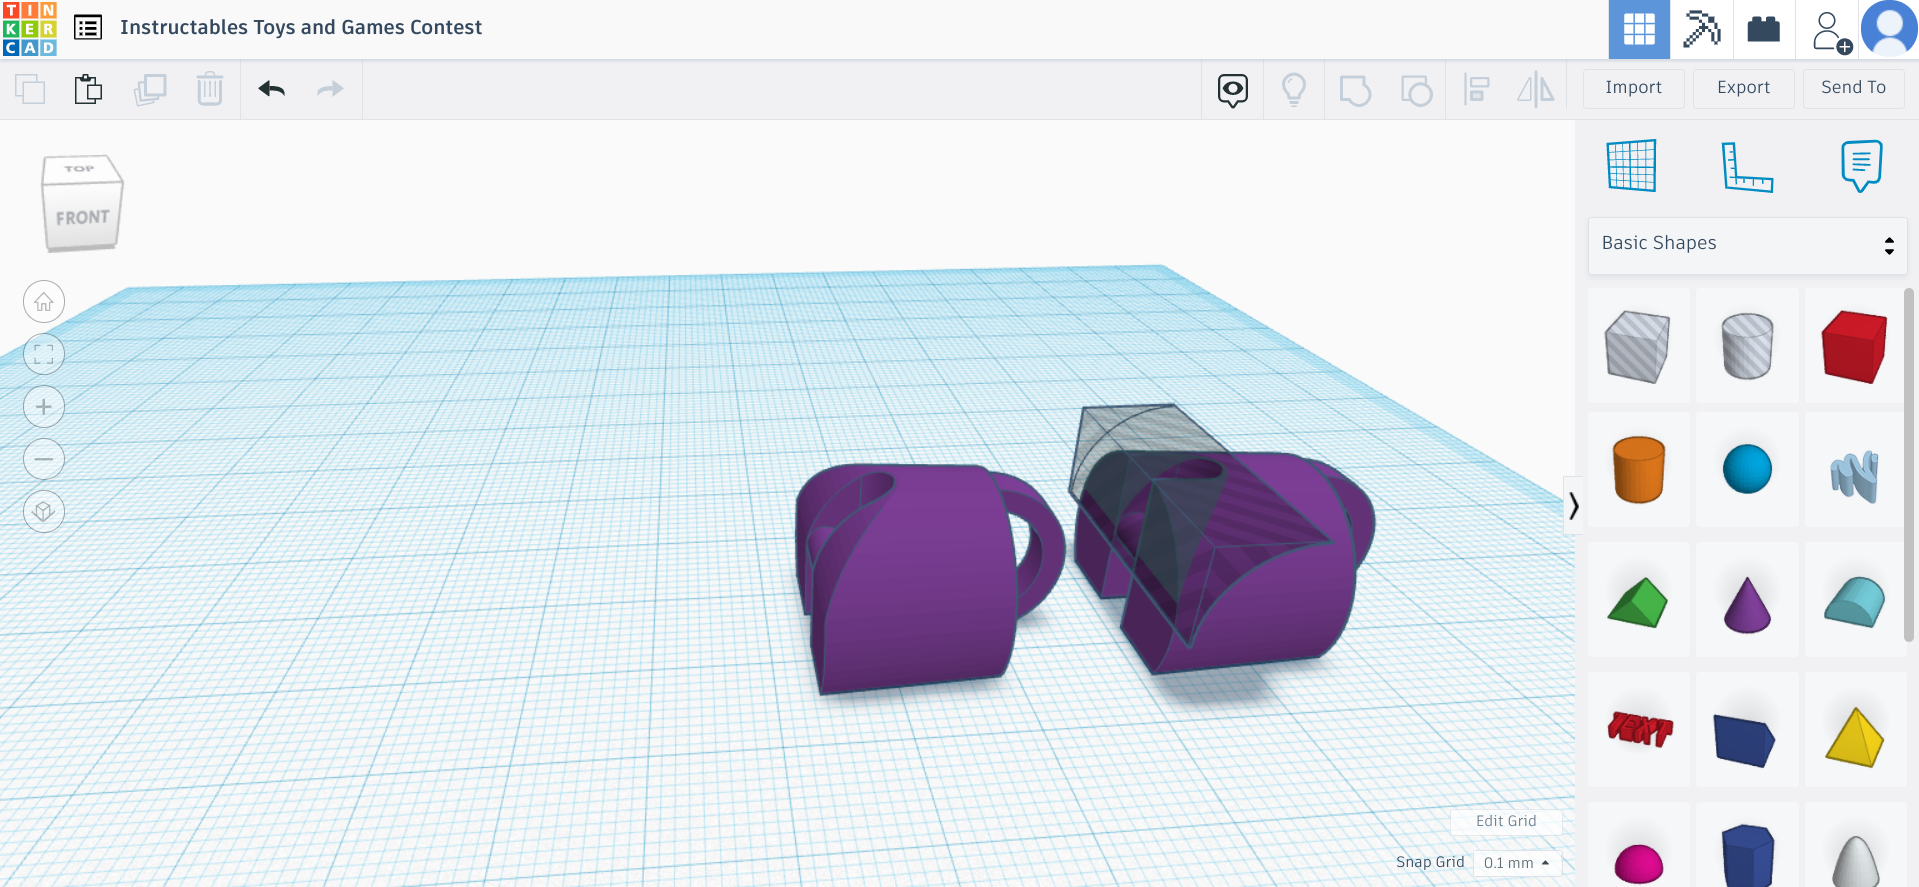The height and width of the screenshot is (887, 1919).
Task: Zoom out with minus button
Action: (44, 459)
